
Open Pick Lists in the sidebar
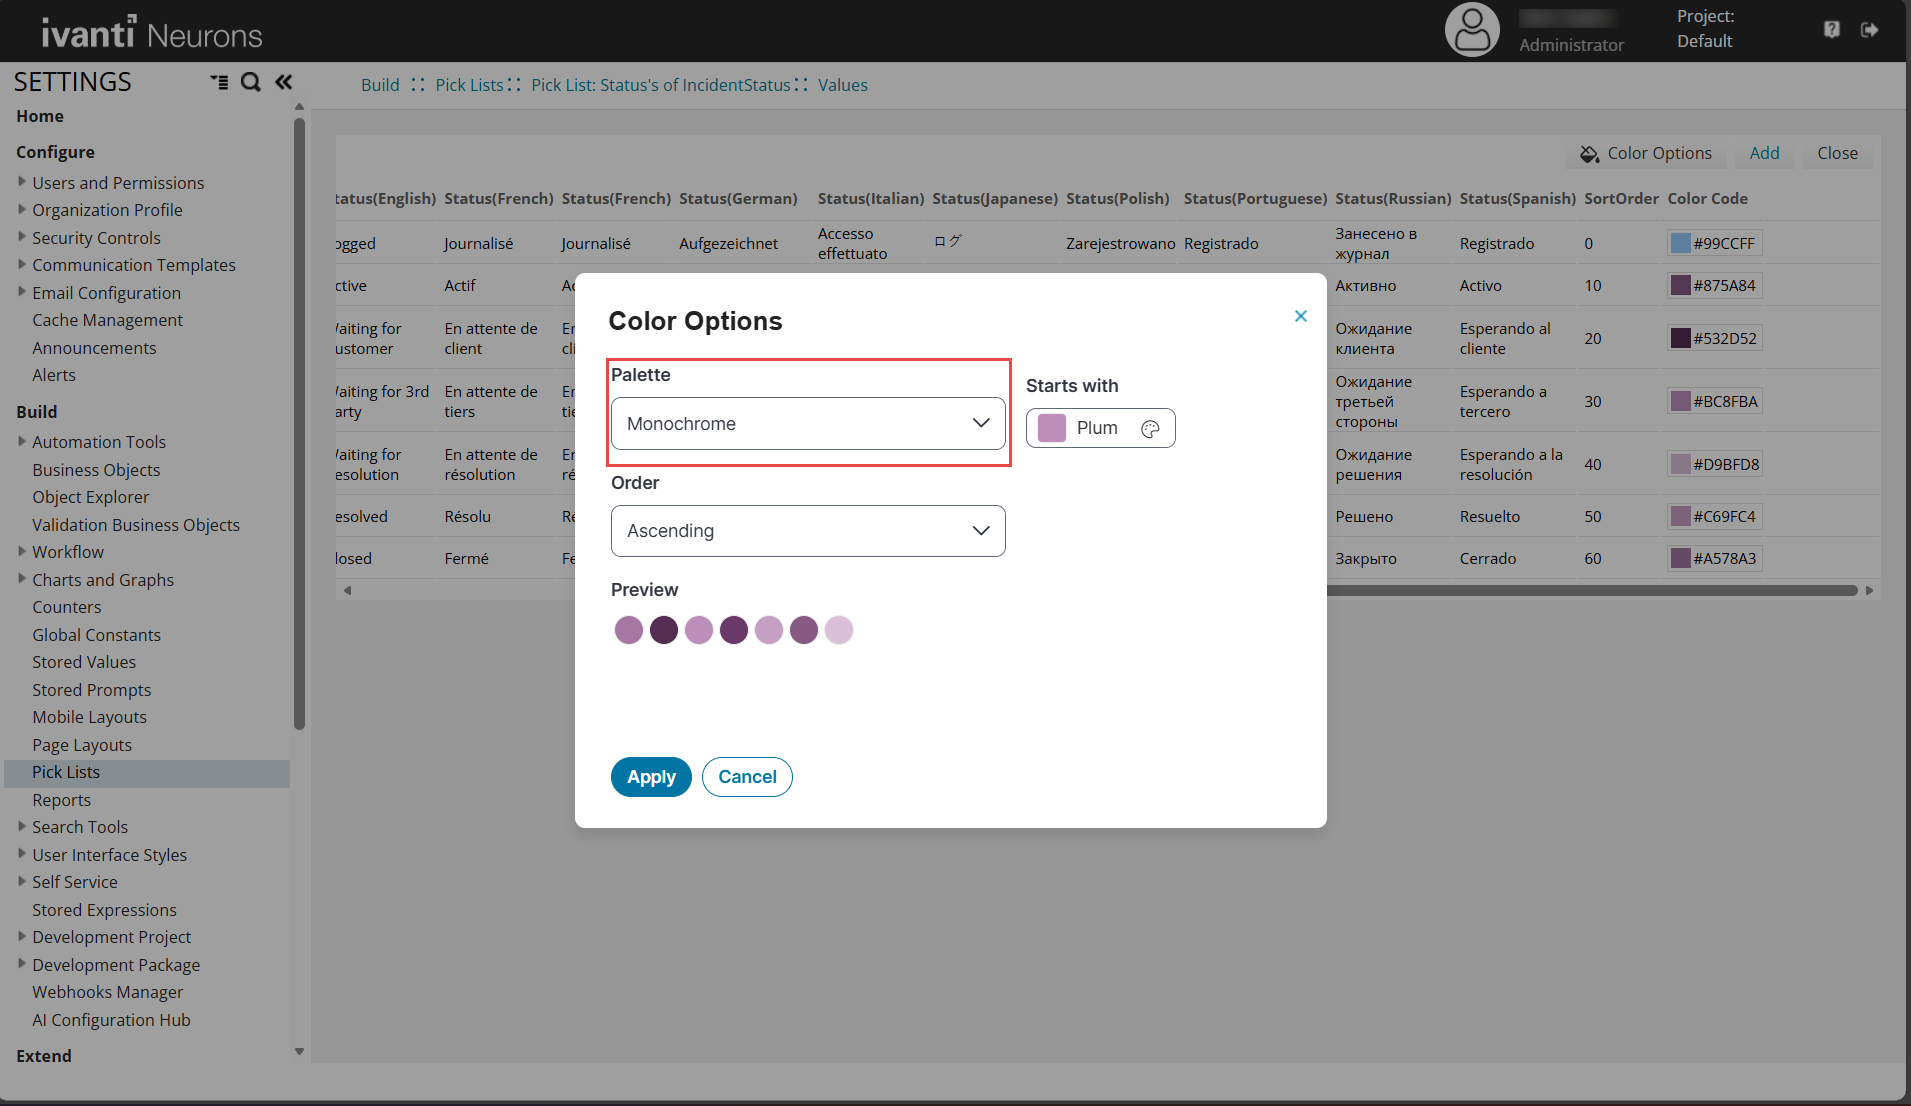point(66,772)
